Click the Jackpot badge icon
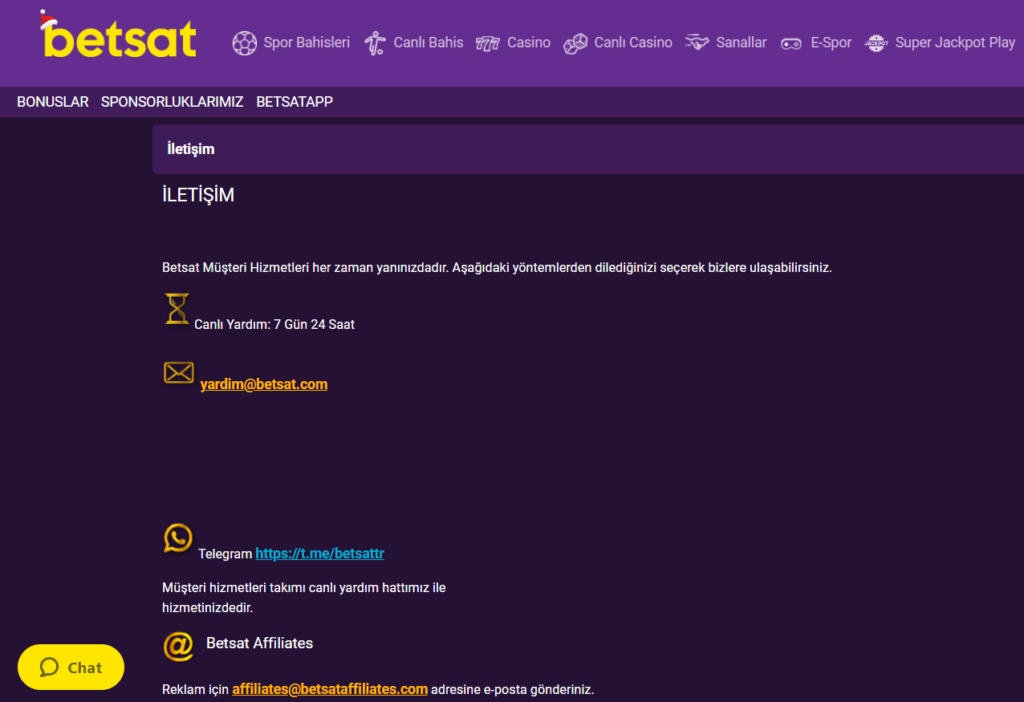 pyautogui.click(x=876, y=43)
